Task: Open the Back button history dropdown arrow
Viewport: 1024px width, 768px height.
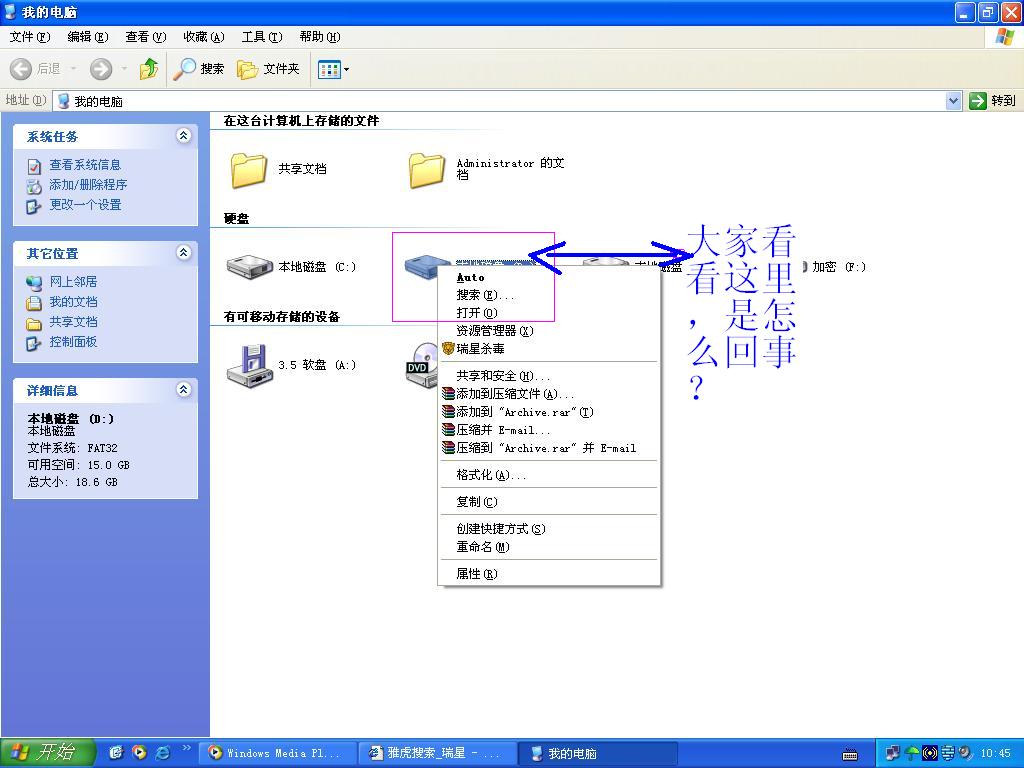Action: click(x=73, y=69)
